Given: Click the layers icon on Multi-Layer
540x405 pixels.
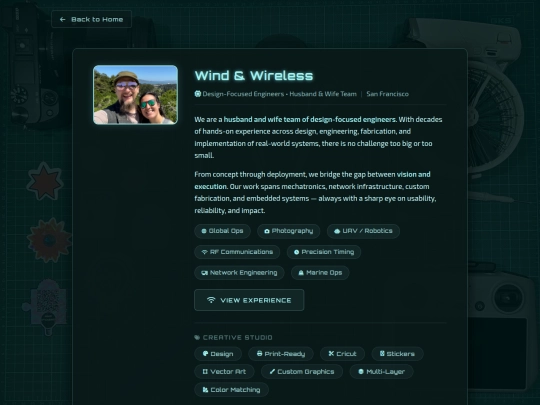Looking at the screenshot, I should click(361, 372).
